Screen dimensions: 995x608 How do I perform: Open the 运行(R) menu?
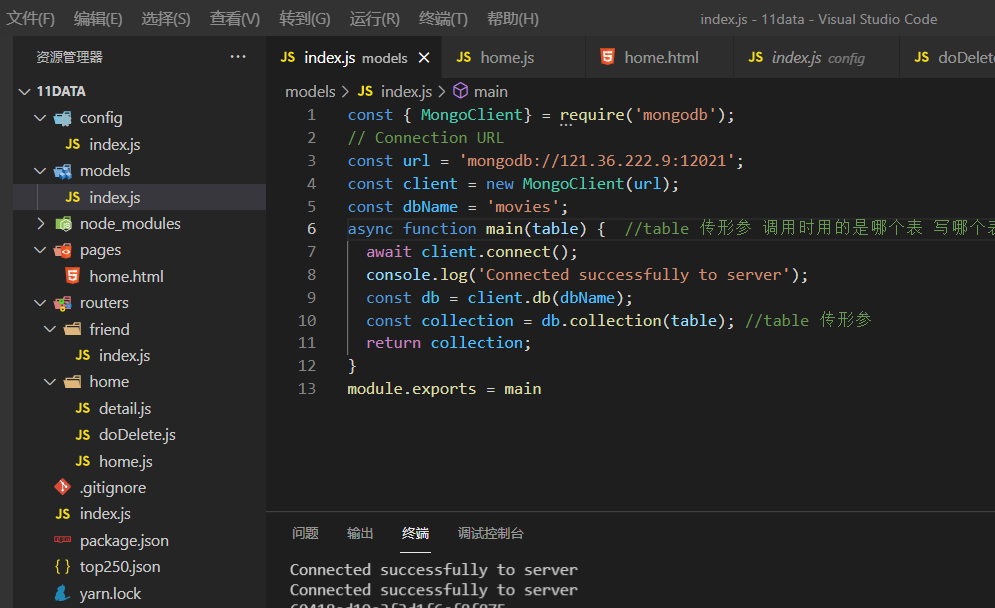click(374, 19)
